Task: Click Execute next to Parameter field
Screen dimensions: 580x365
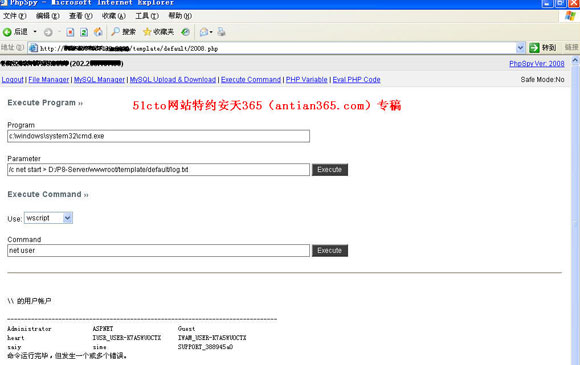Action: pos(330,170)
